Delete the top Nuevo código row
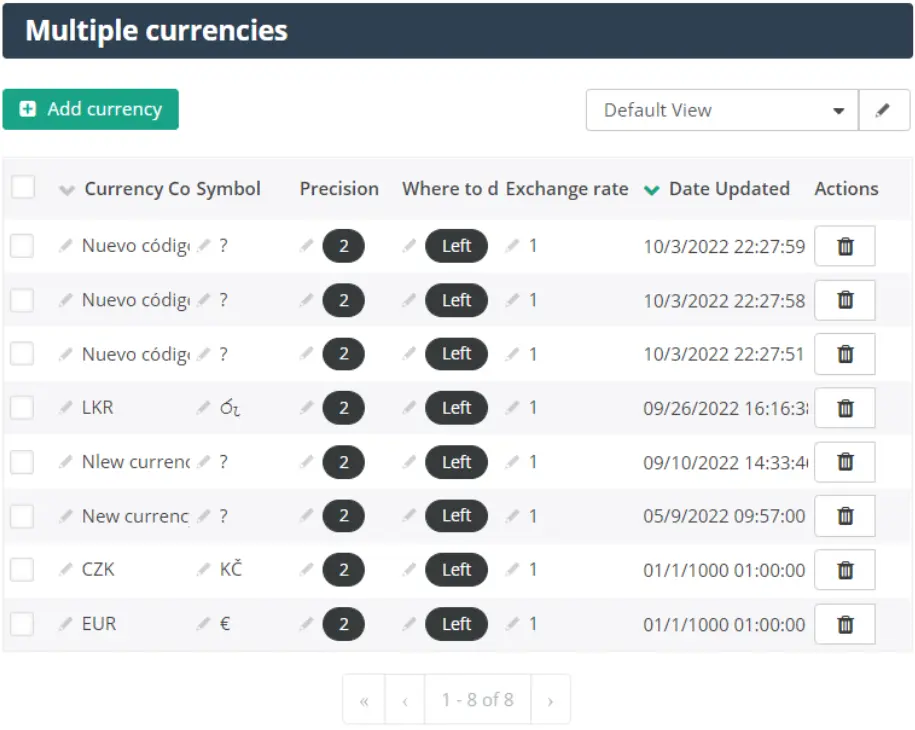Screen dimensions: 915x730 coord(845,245)
